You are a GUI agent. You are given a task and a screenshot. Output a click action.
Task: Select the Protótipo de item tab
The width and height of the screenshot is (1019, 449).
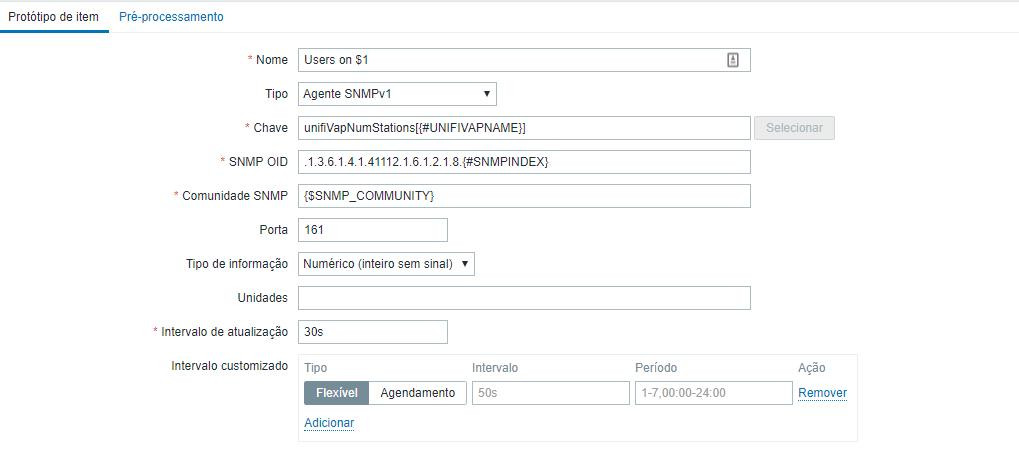[x=53, y=17]
